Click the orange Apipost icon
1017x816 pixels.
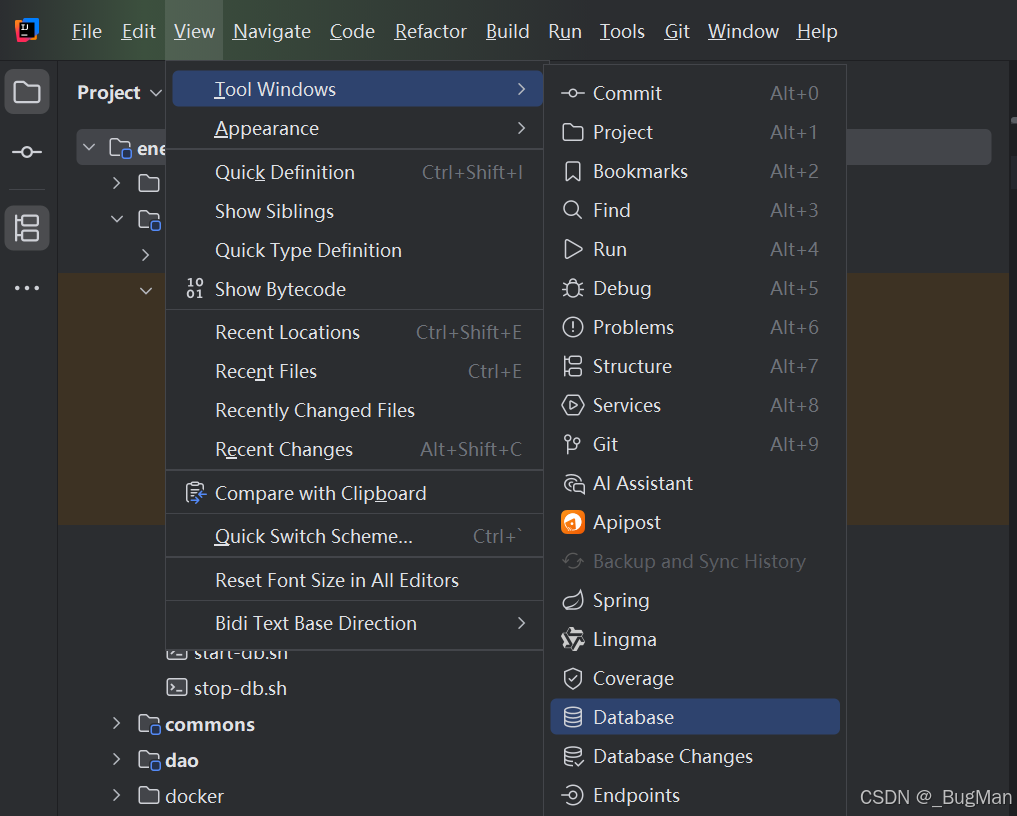click(x=572, y=522)
